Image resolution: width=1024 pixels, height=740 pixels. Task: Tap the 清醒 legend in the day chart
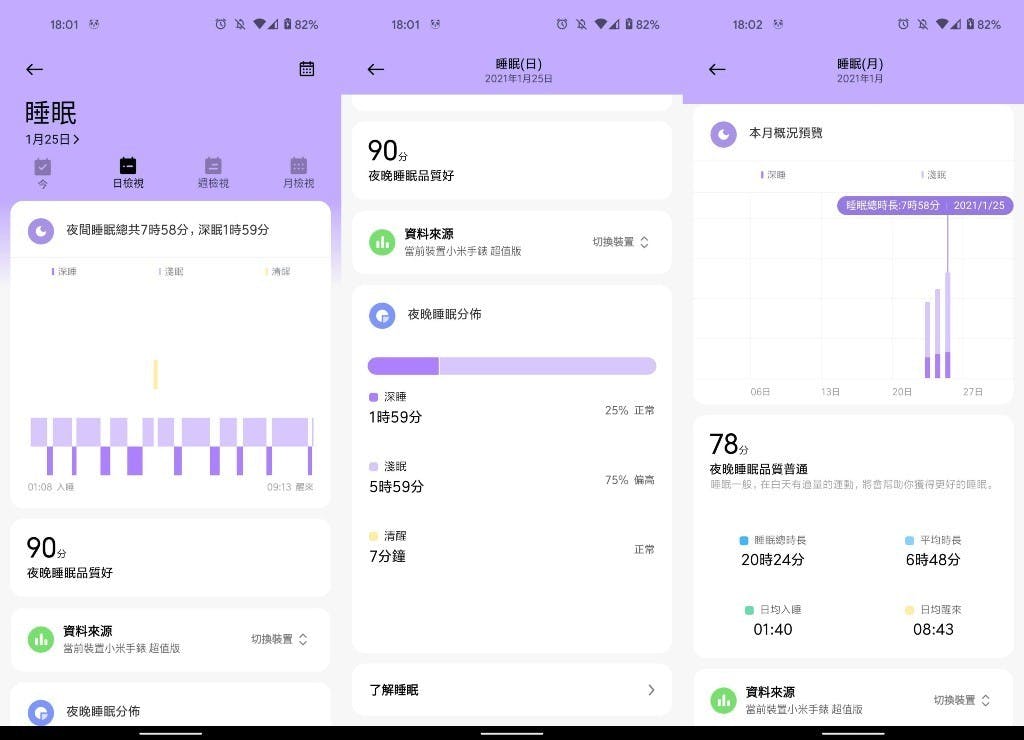(278, 272)
